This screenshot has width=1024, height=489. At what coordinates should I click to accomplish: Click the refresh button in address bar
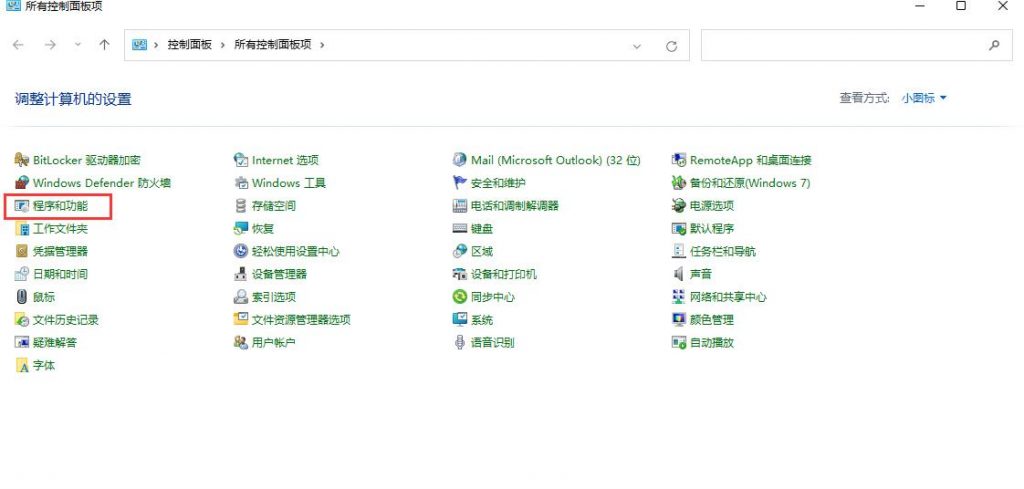[x=671, y=46]
